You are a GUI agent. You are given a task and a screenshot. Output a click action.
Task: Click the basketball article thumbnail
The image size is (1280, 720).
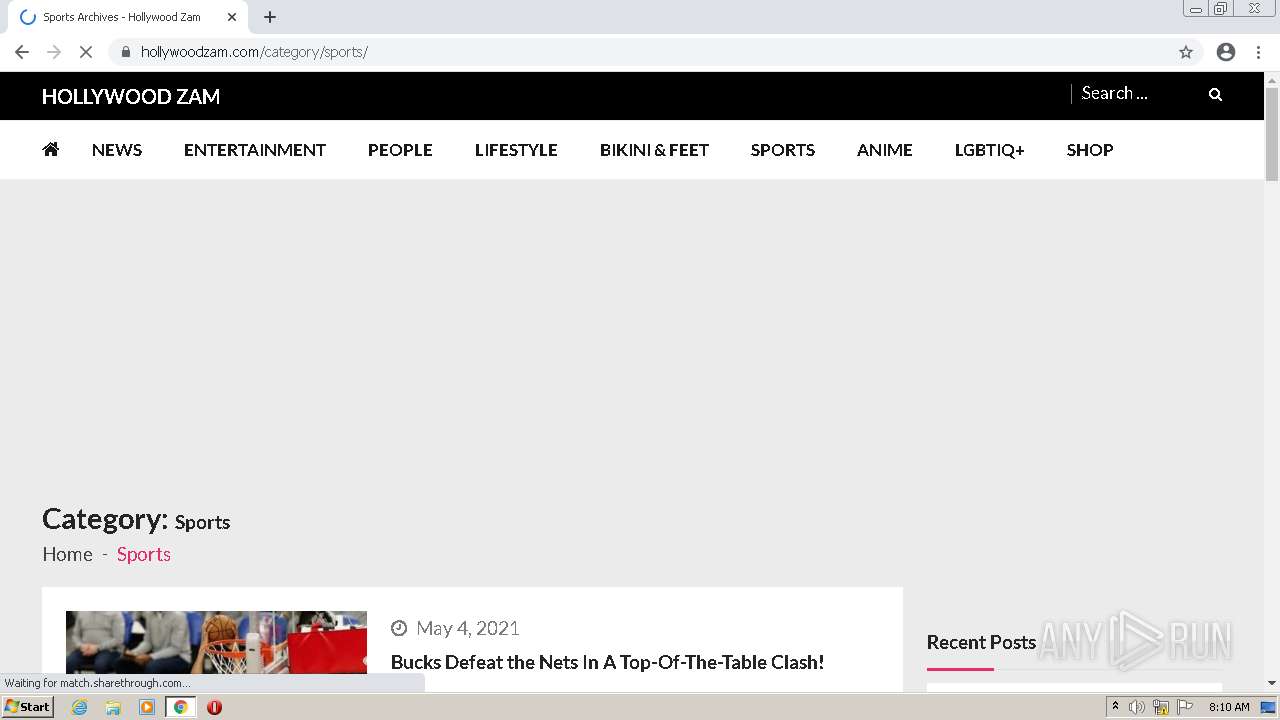pos(216,642)
